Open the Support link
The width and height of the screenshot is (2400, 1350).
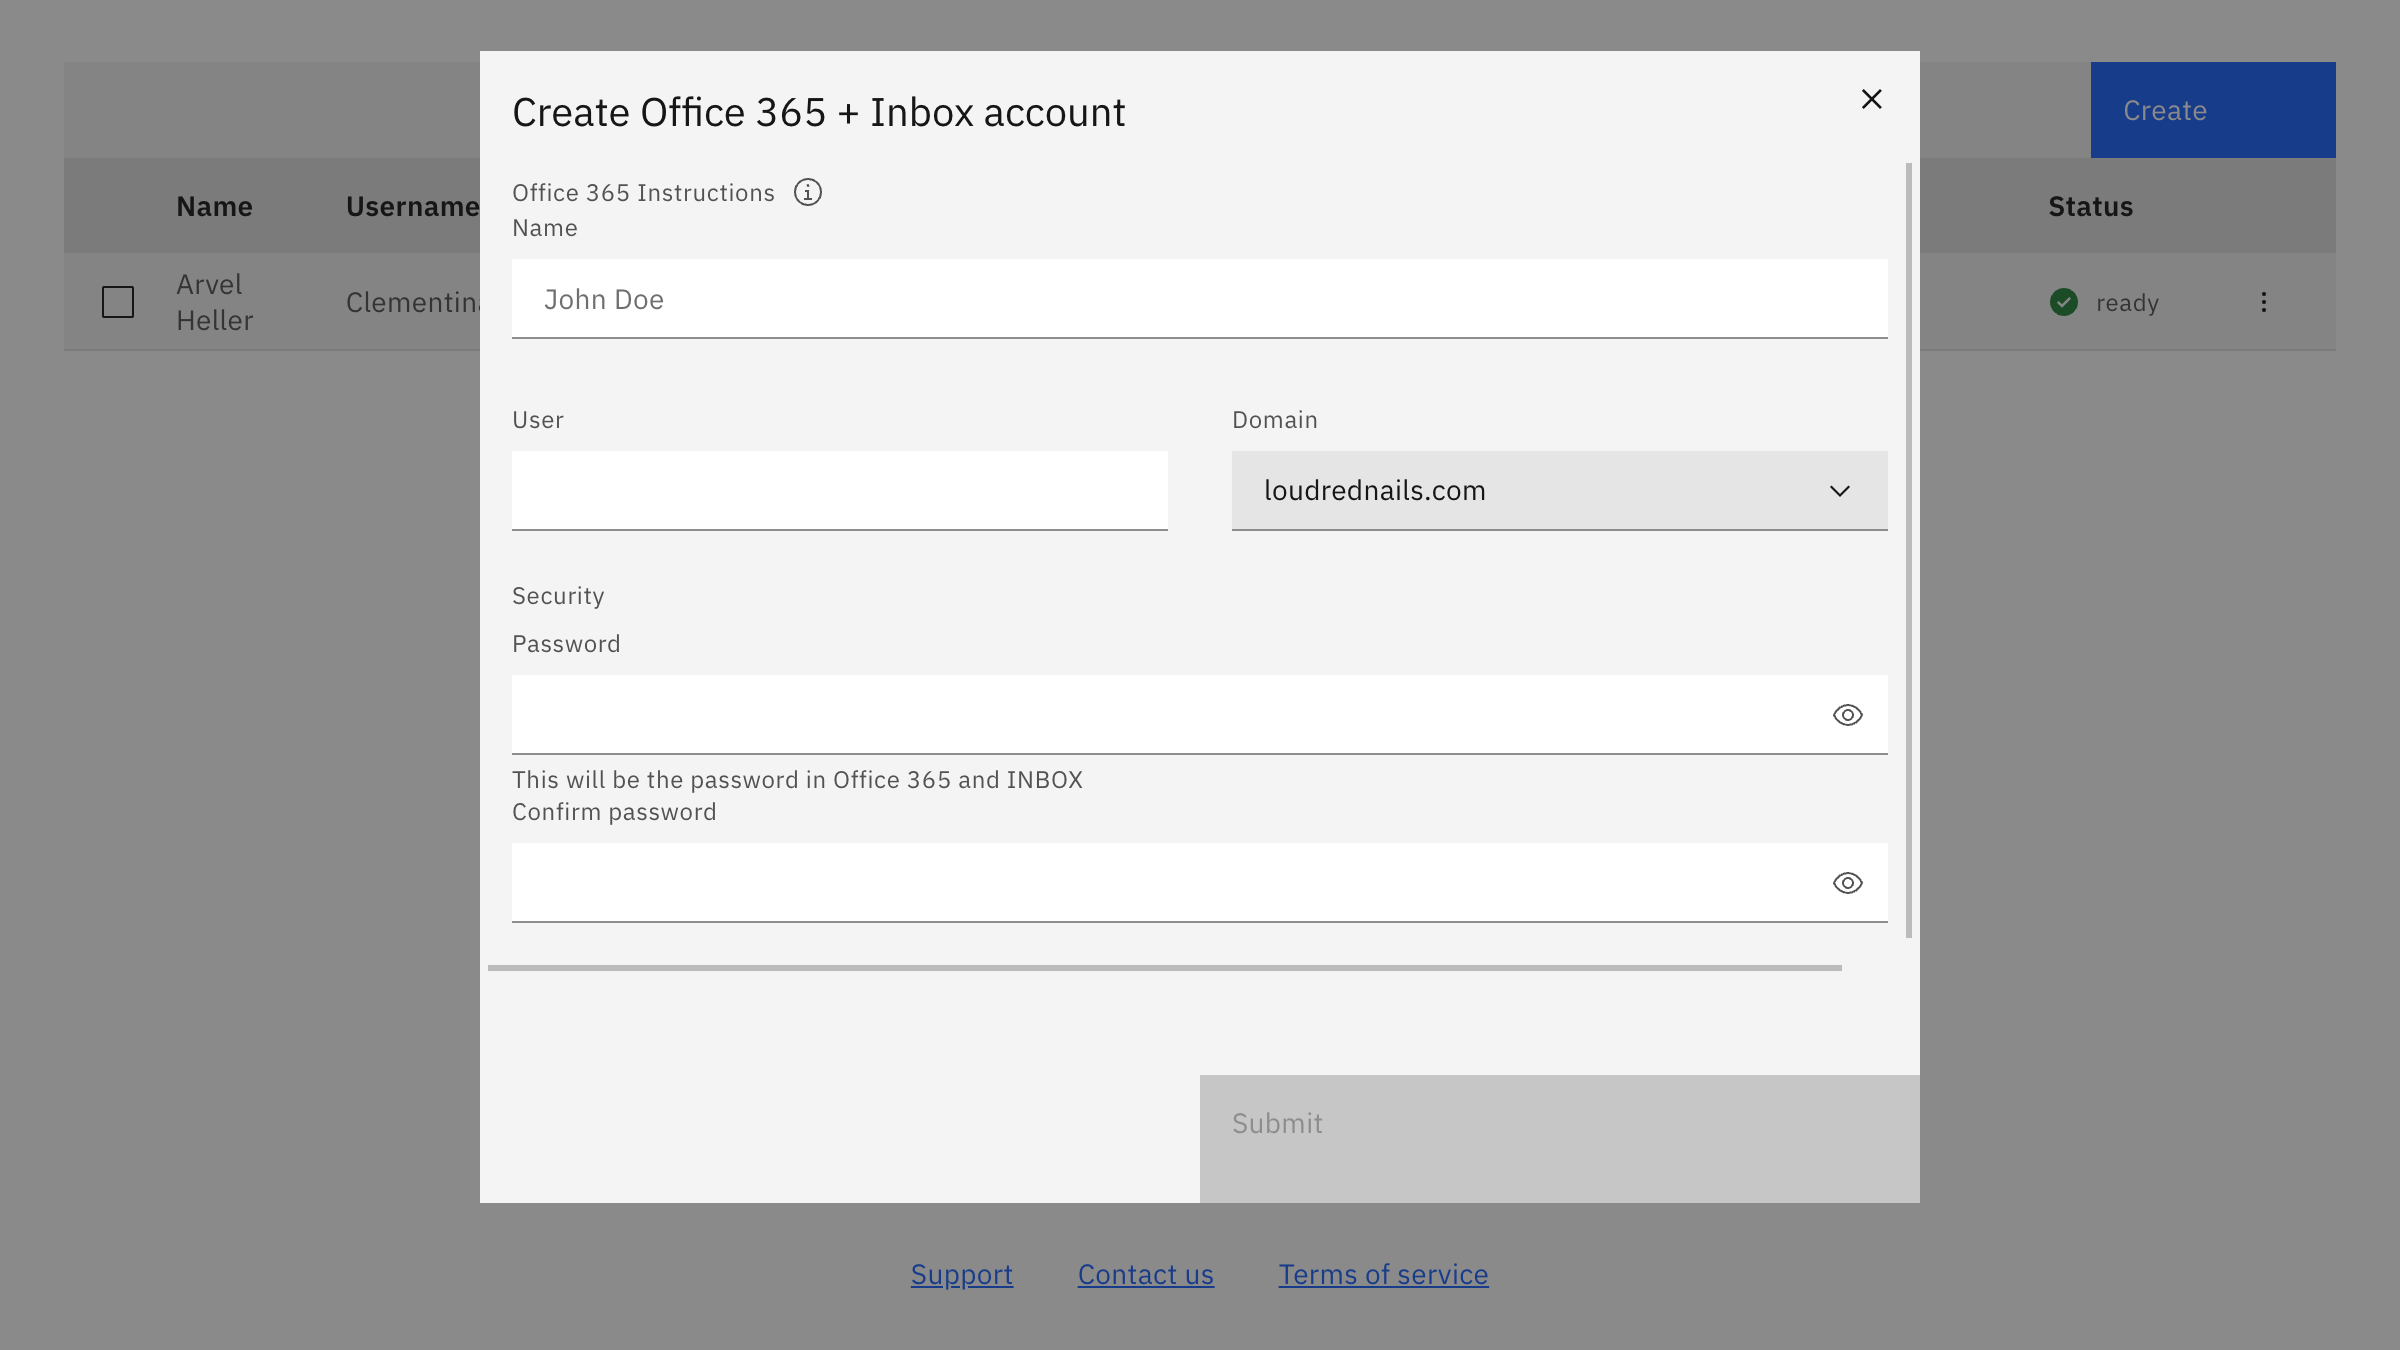[961, 1274]
